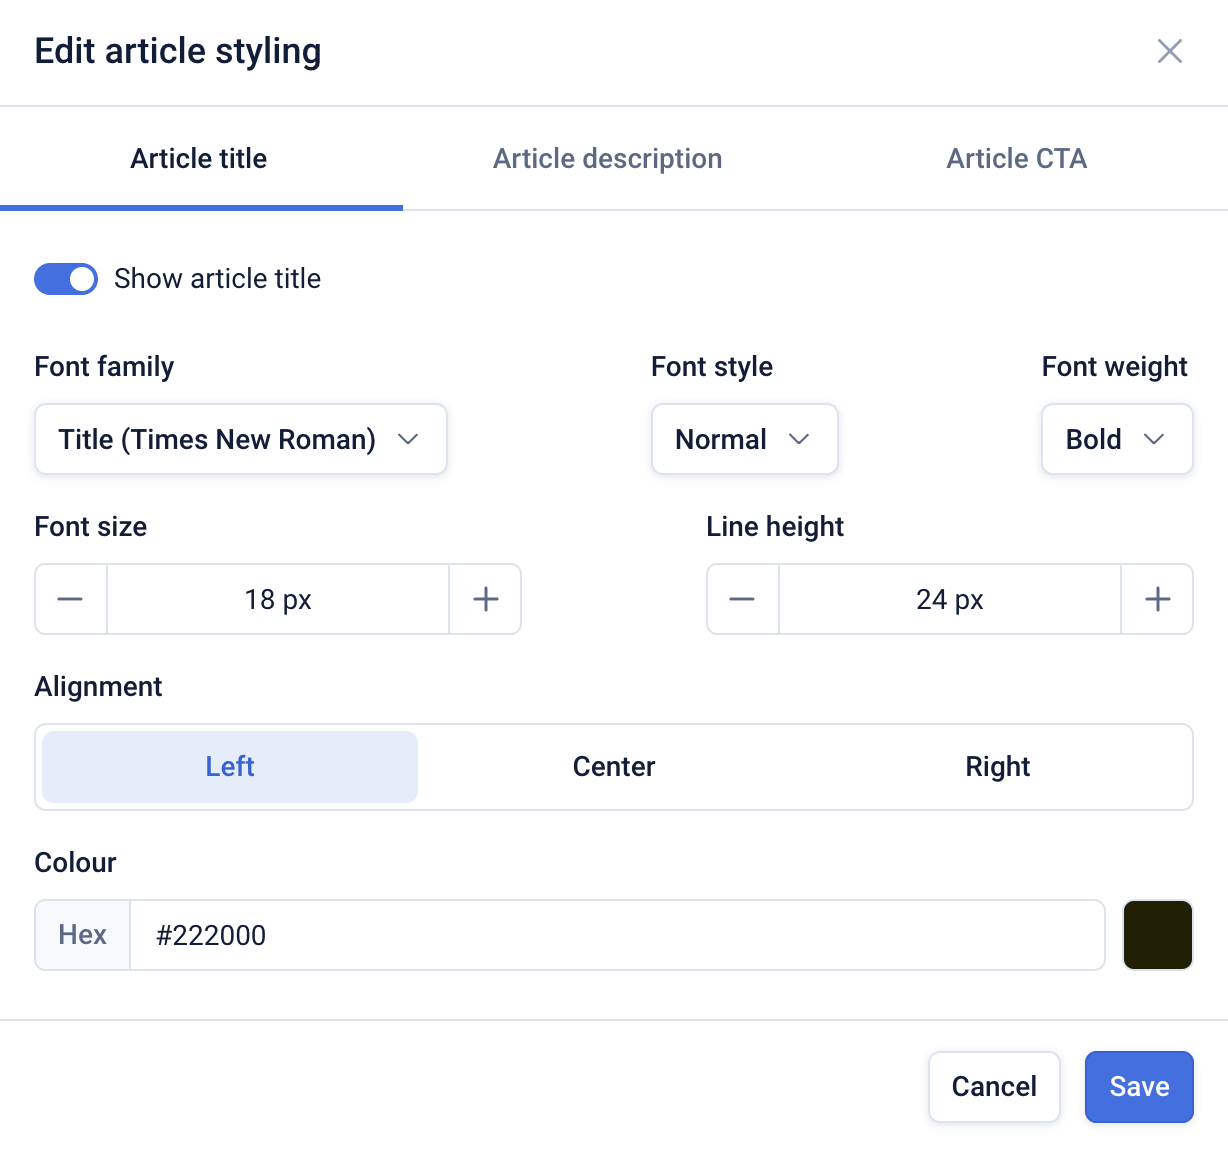
Task: Select Left alignment option
Action: [x=230, y=767]
